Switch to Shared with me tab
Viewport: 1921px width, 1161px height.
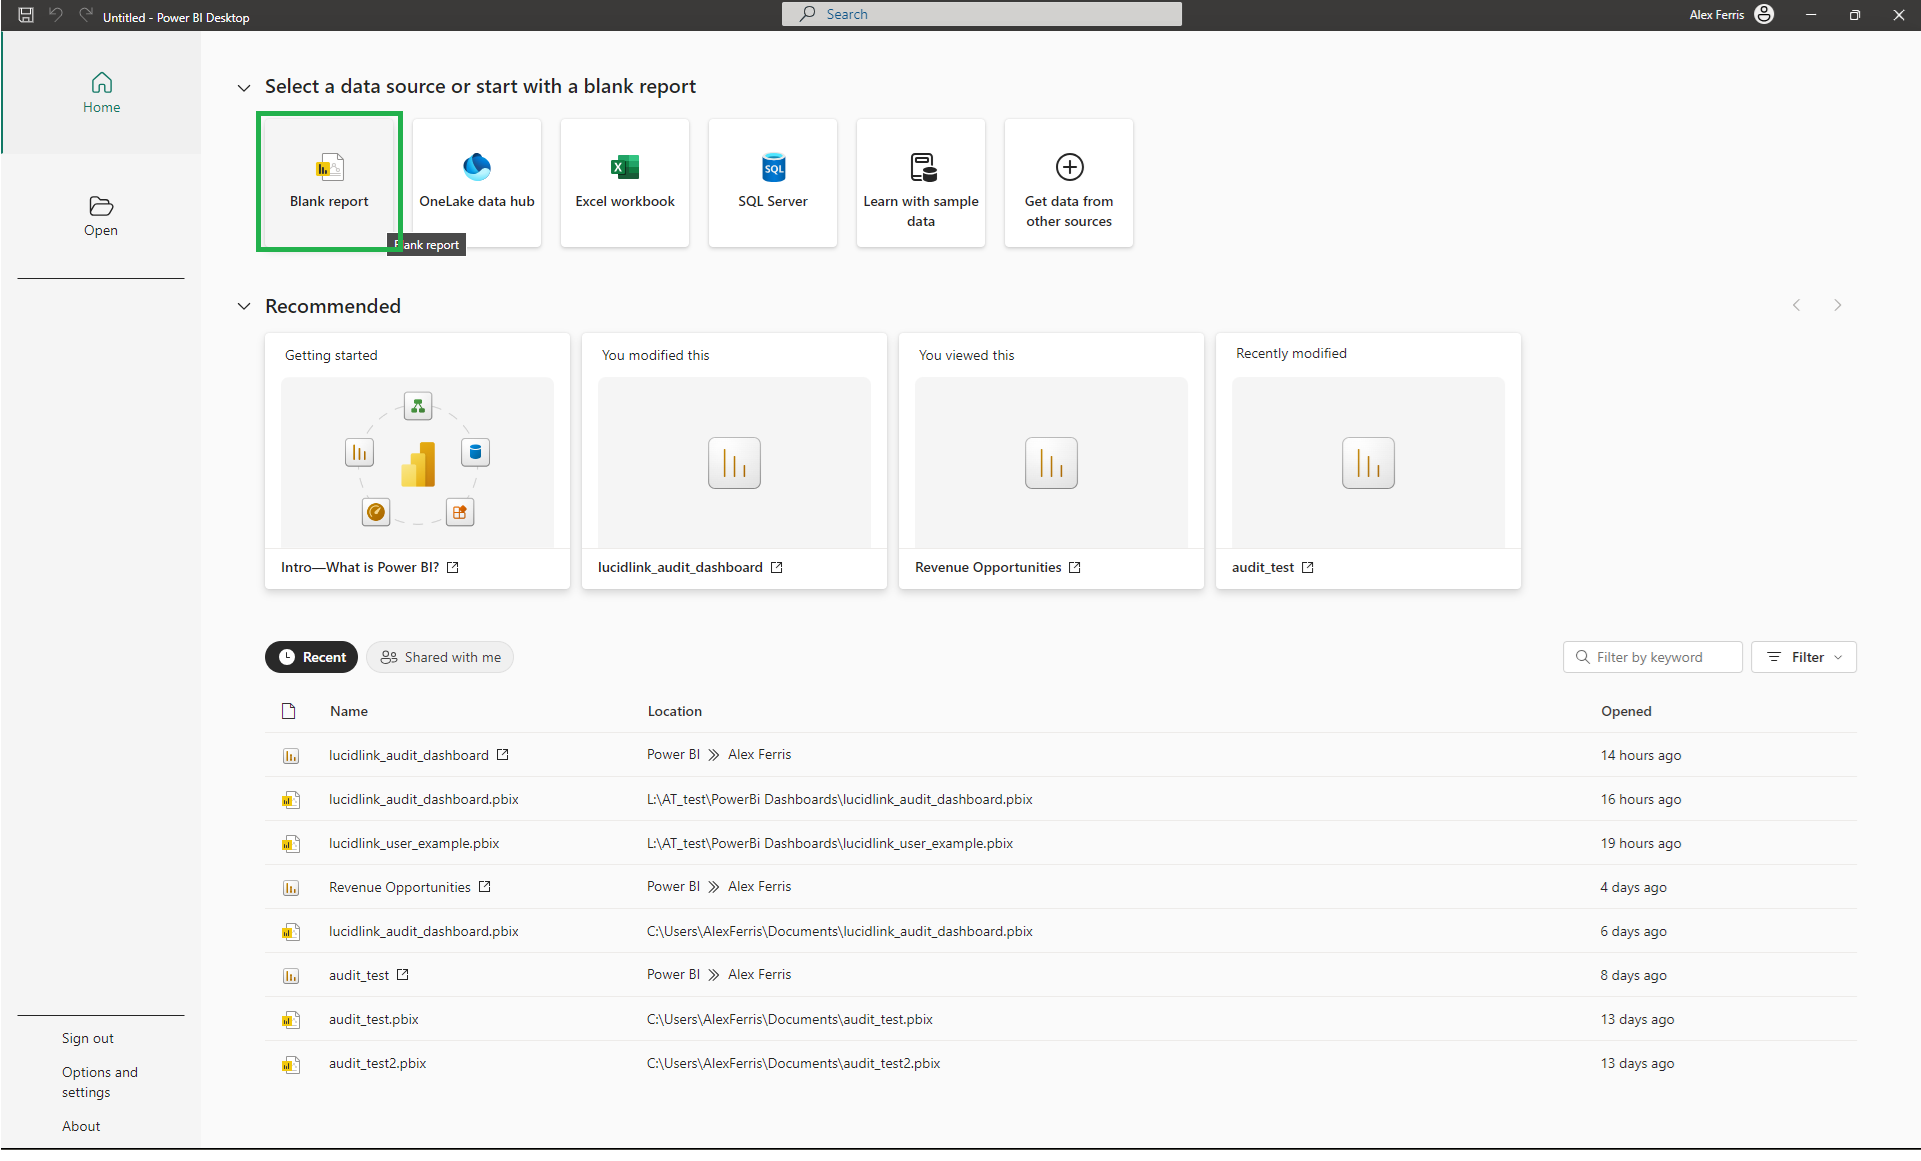point(440,657)
